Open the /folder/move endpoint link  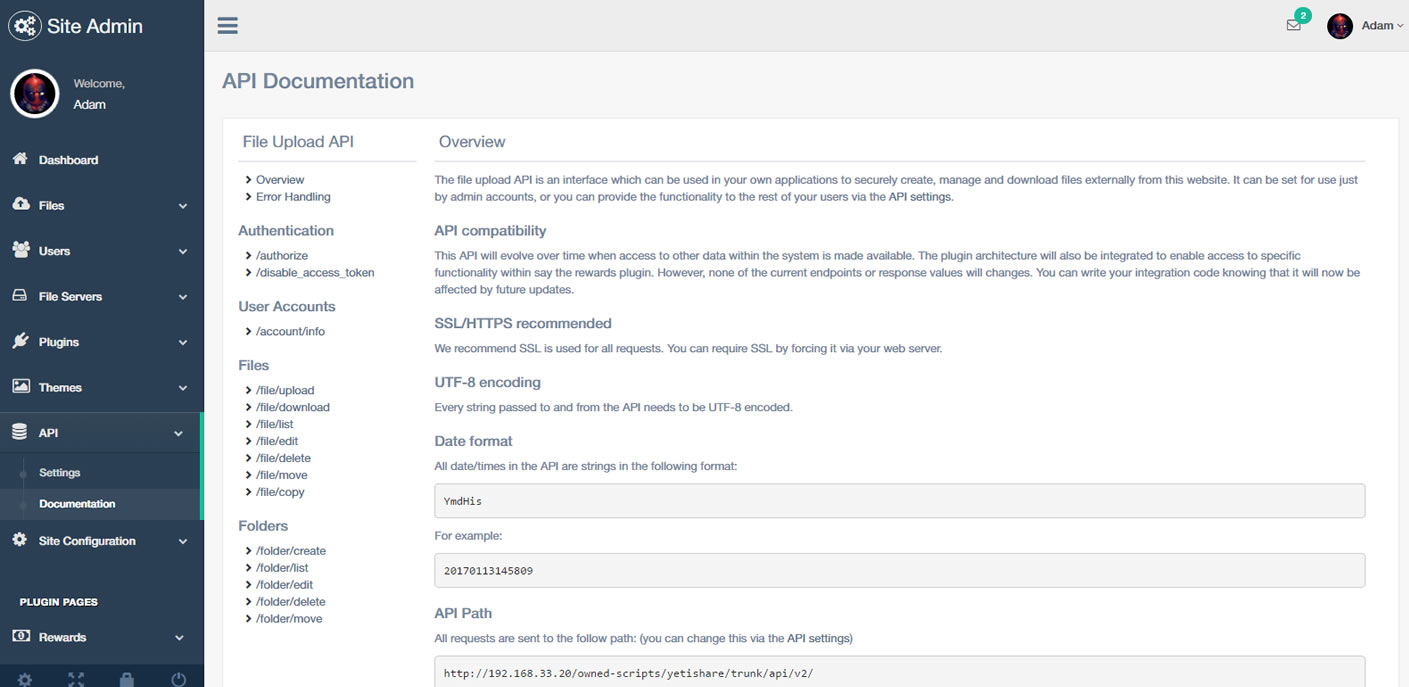289,619
